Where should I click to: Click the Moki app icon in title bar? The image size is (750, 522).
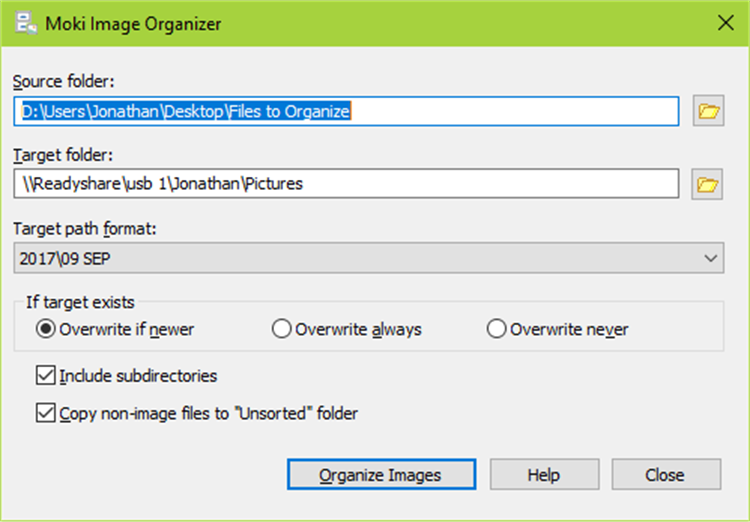click(x=25, y=23)
